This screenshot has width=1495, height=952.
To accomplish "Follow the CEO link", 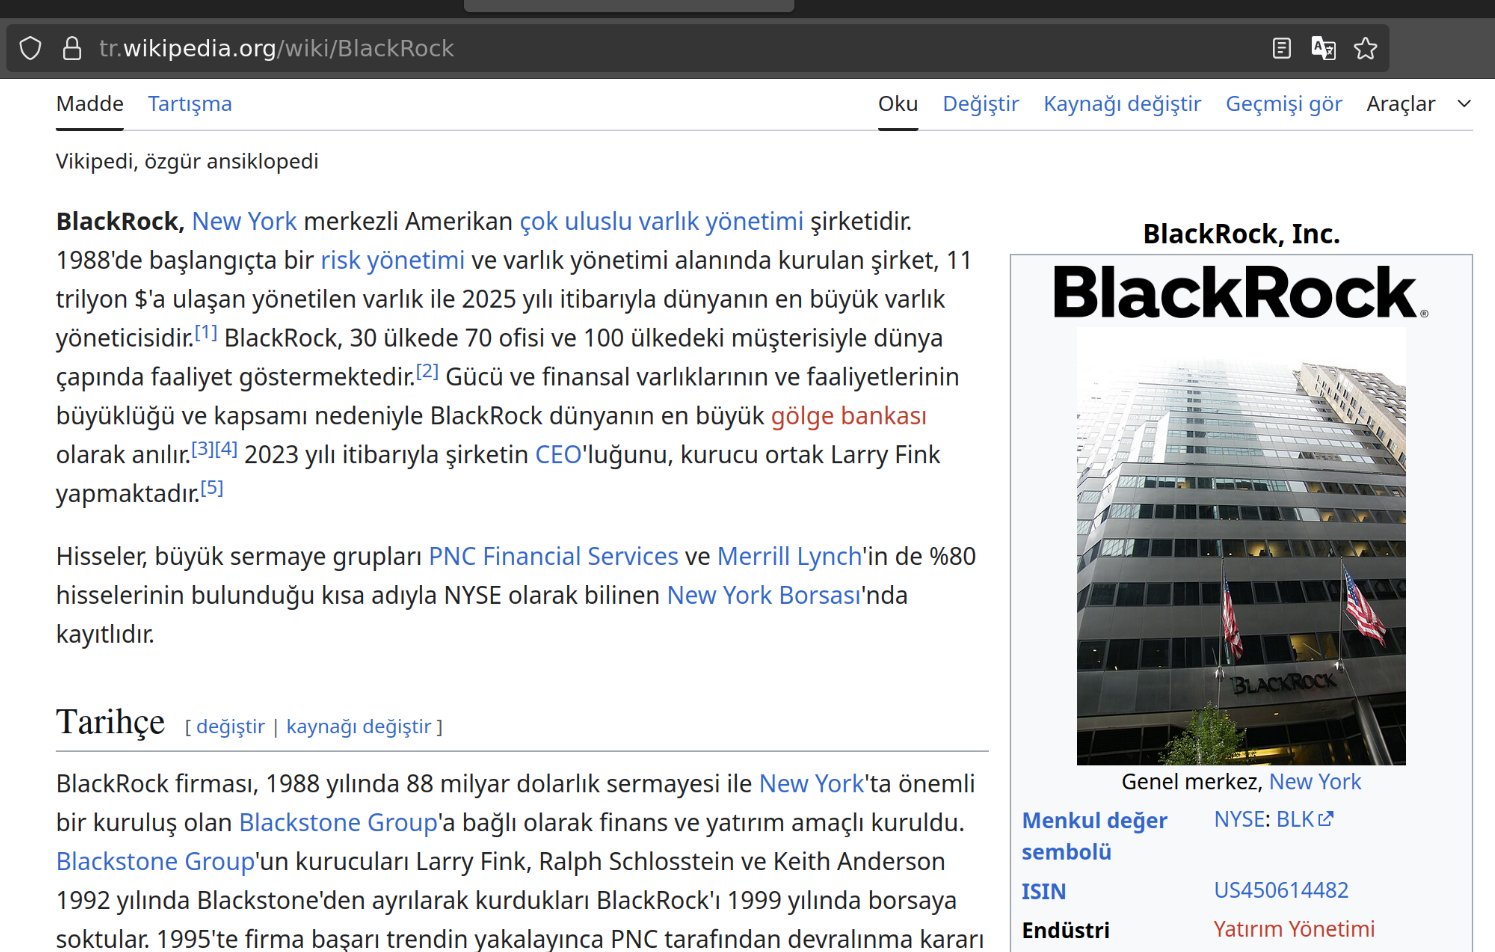I will [x=558, y=455].
